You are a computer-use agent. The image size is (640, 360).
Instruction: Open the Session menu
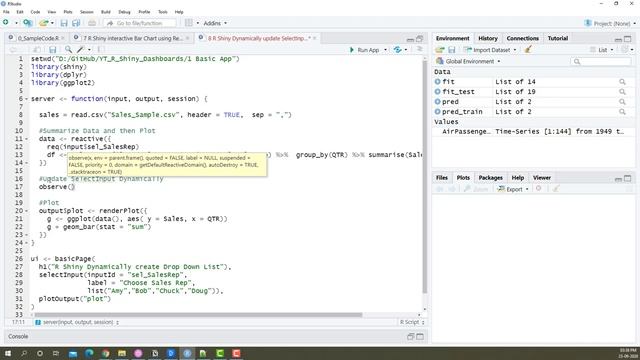point(87,12)
